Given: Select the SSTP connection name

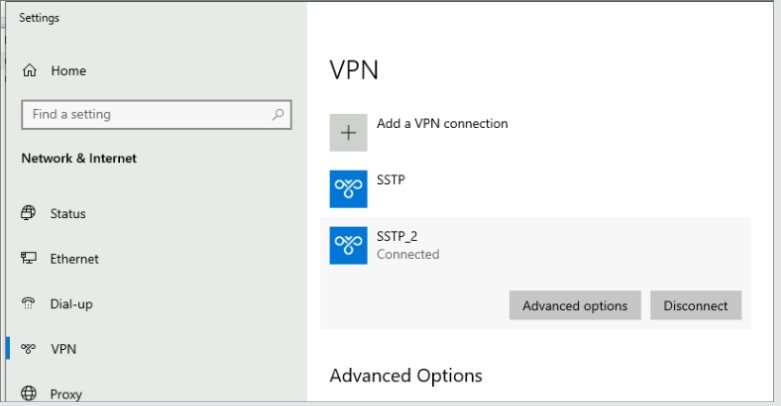Looking at the screenshot, I should click(x=391, y=180).
